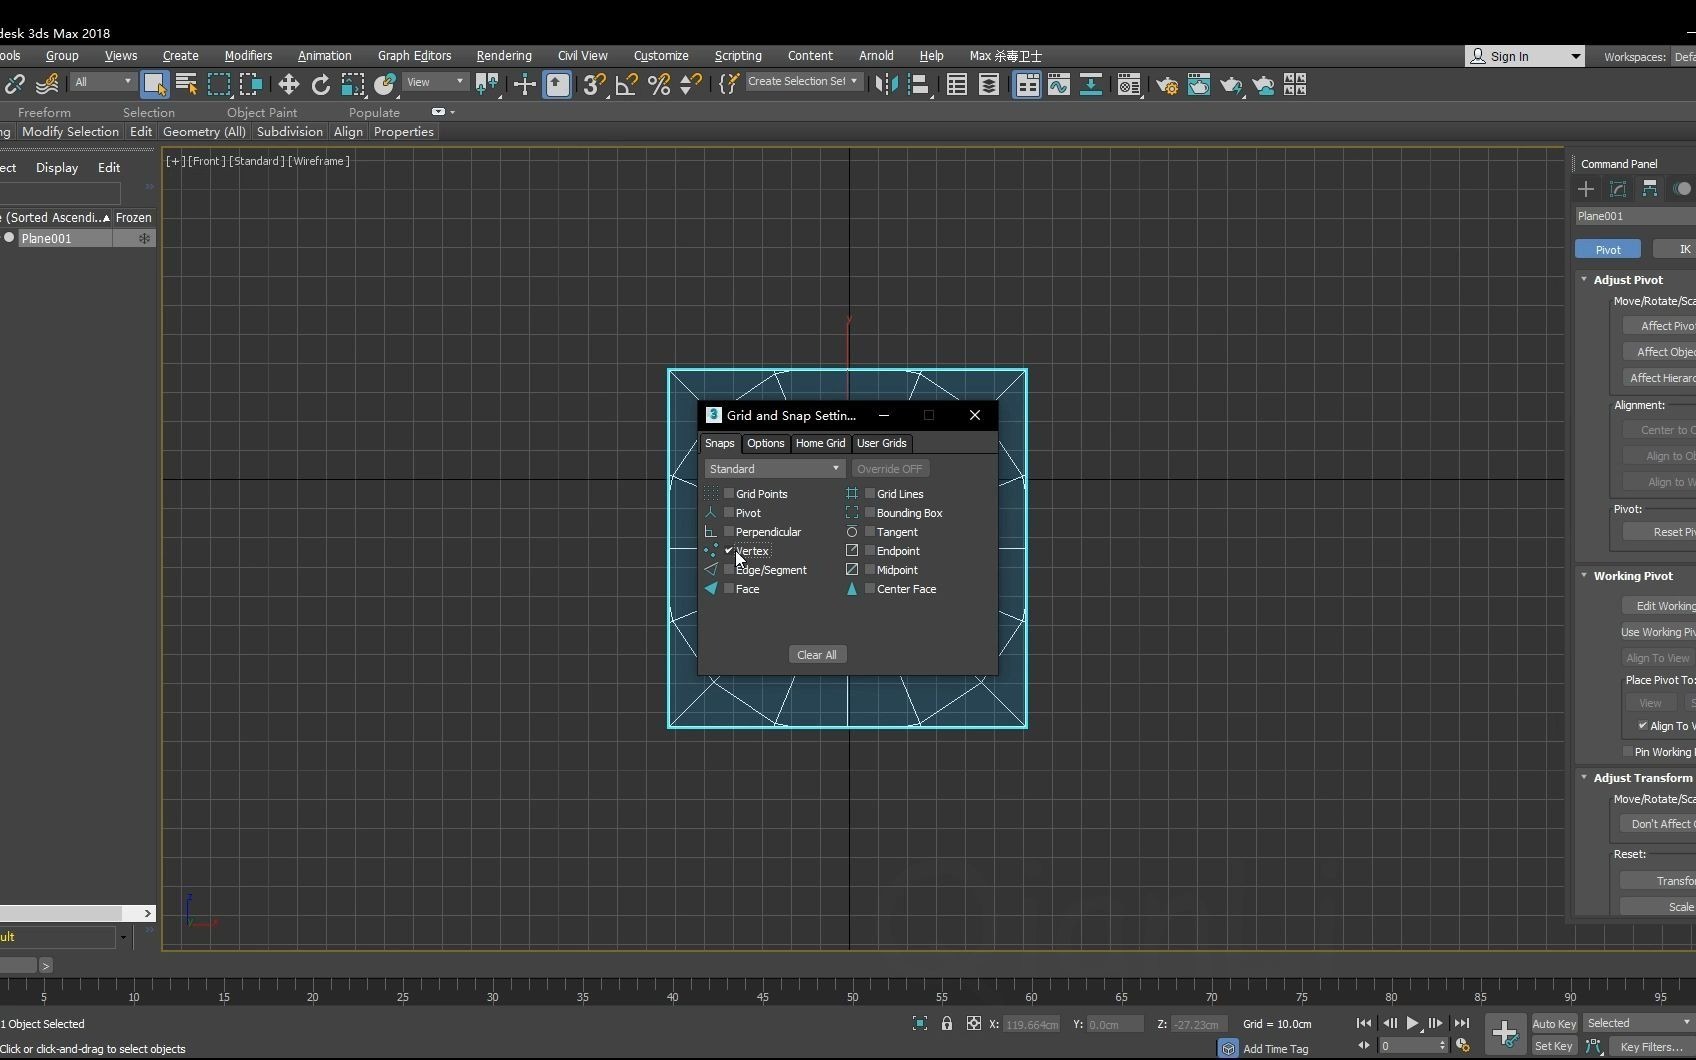The image size is (1696, 1060).
Task: Open the Graph Editors menu
Action: [x=414, y=56]
